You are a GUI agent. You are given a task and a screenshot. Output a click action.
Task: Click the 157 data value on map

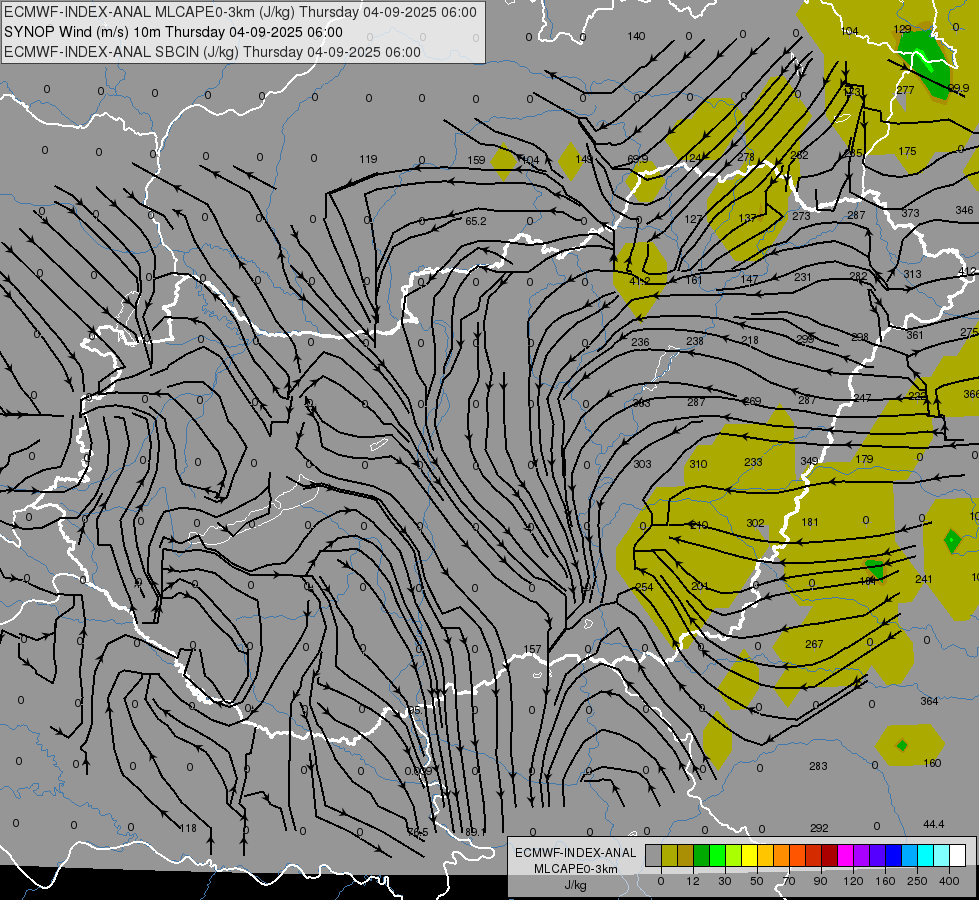(x=532, y=650)
